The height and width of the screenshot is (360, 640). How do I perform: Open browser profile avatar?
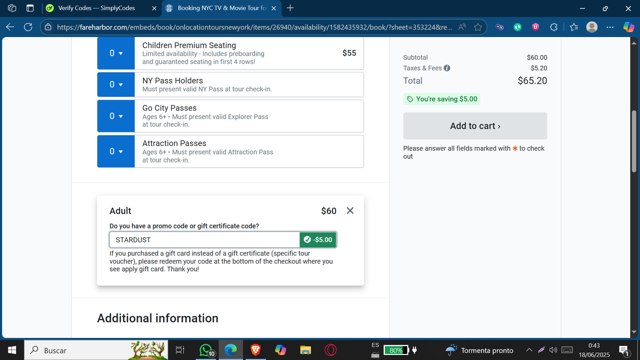tap(592, 27)
